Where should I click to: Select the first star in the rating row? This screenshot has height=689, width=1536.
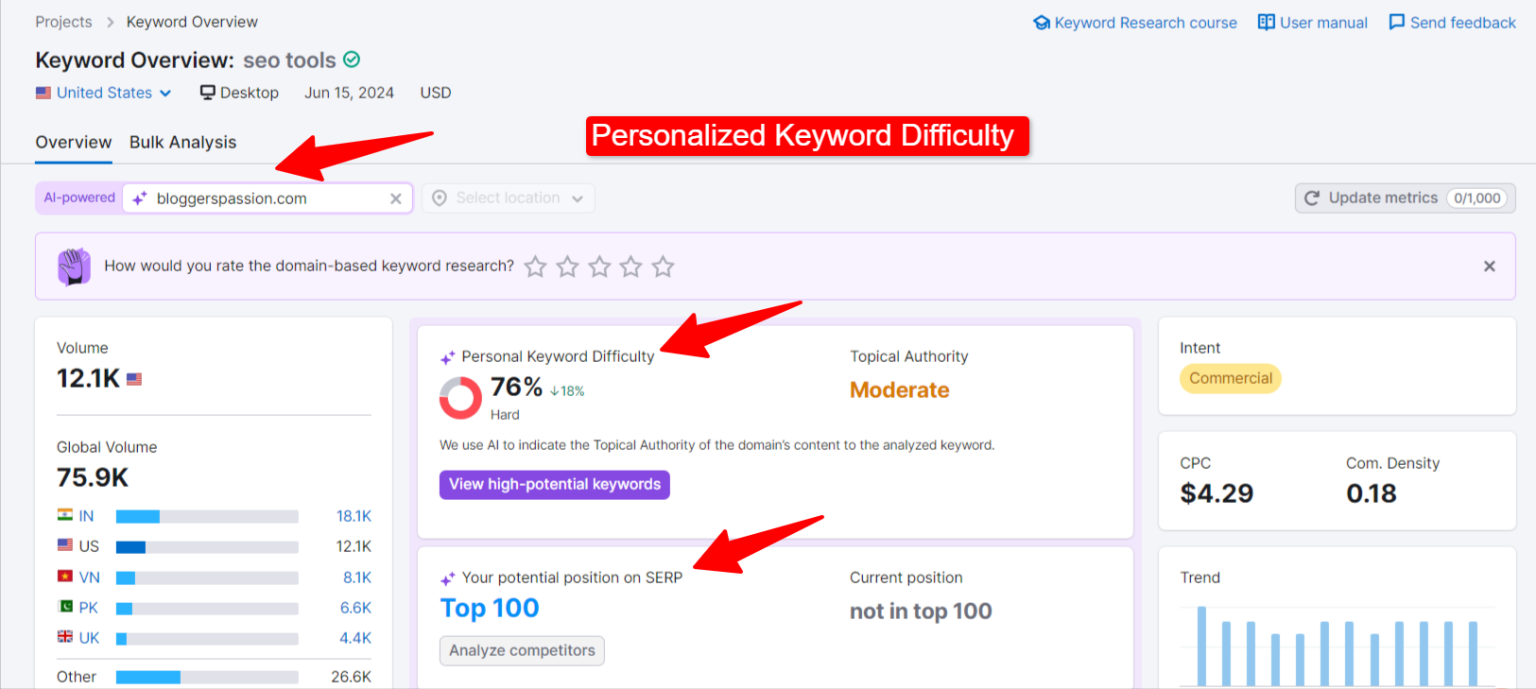pos(535,266)
